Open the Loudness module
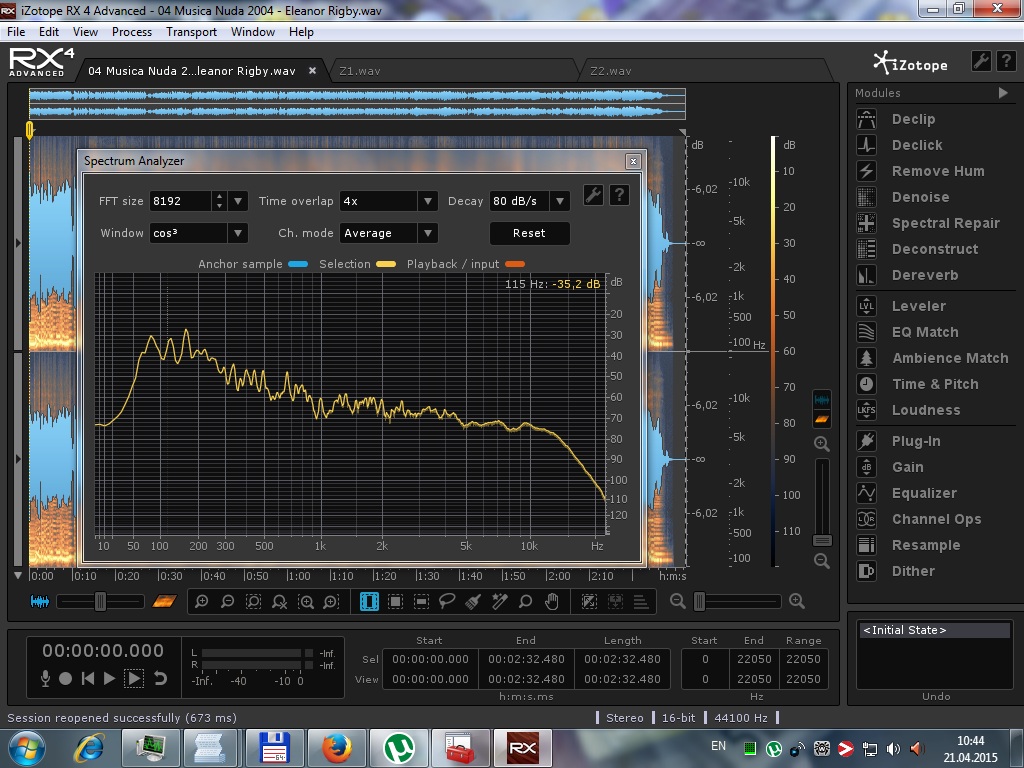This screenshot has width=1024, height=768. click(926, 410)
